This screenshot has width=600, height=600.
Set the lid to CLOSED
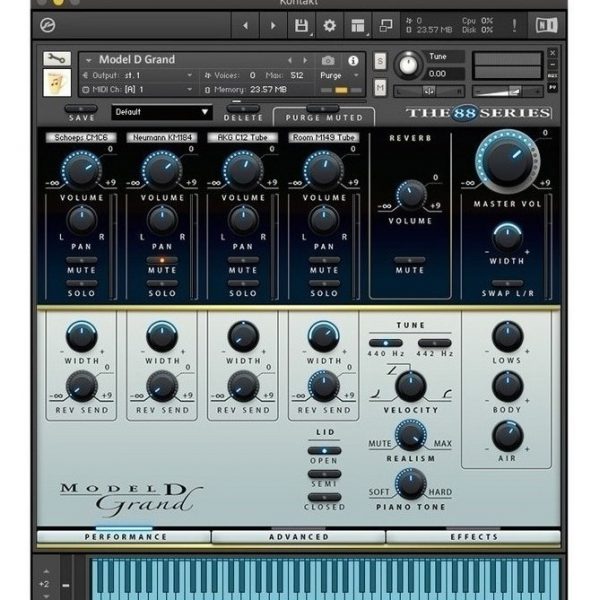click(324, 497)
